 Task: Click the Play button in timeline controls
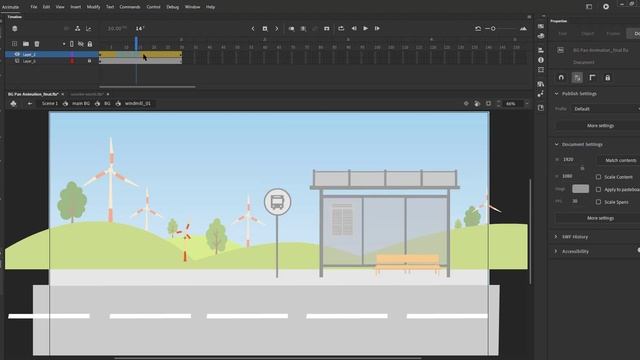pos(365,29)
